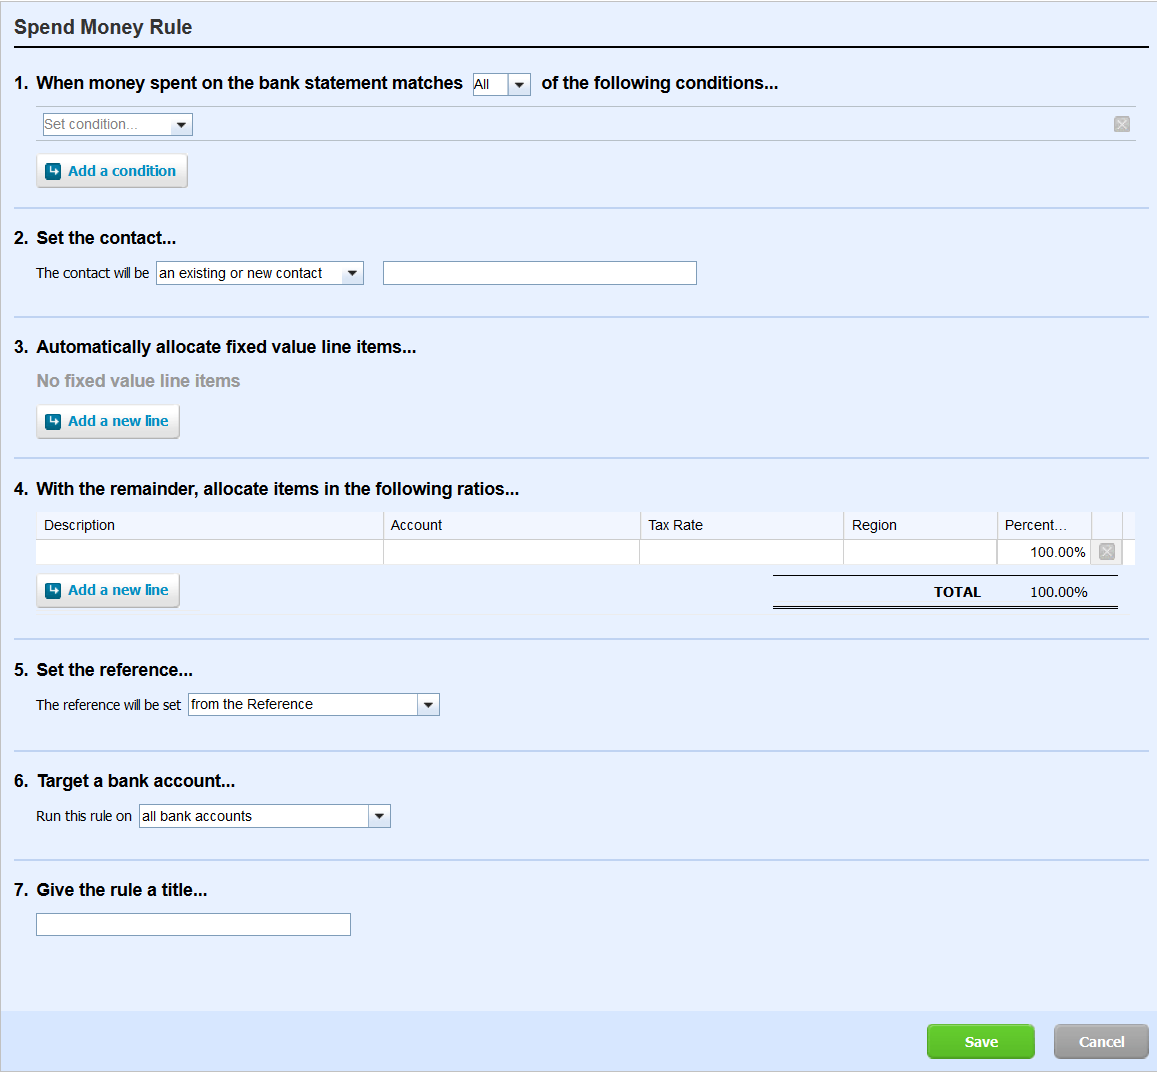Delete the 100.00% ratio line

(1107, 552)
